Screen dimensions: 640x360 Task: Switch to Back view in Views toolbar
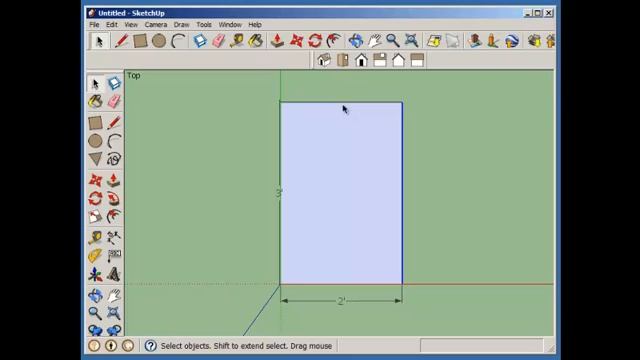[x=399, y=60]
